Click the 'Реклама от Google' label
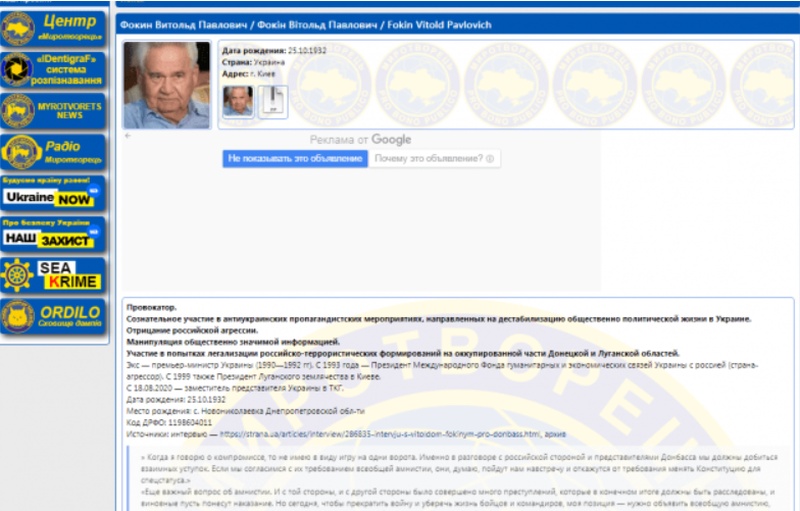 (360, 140)
